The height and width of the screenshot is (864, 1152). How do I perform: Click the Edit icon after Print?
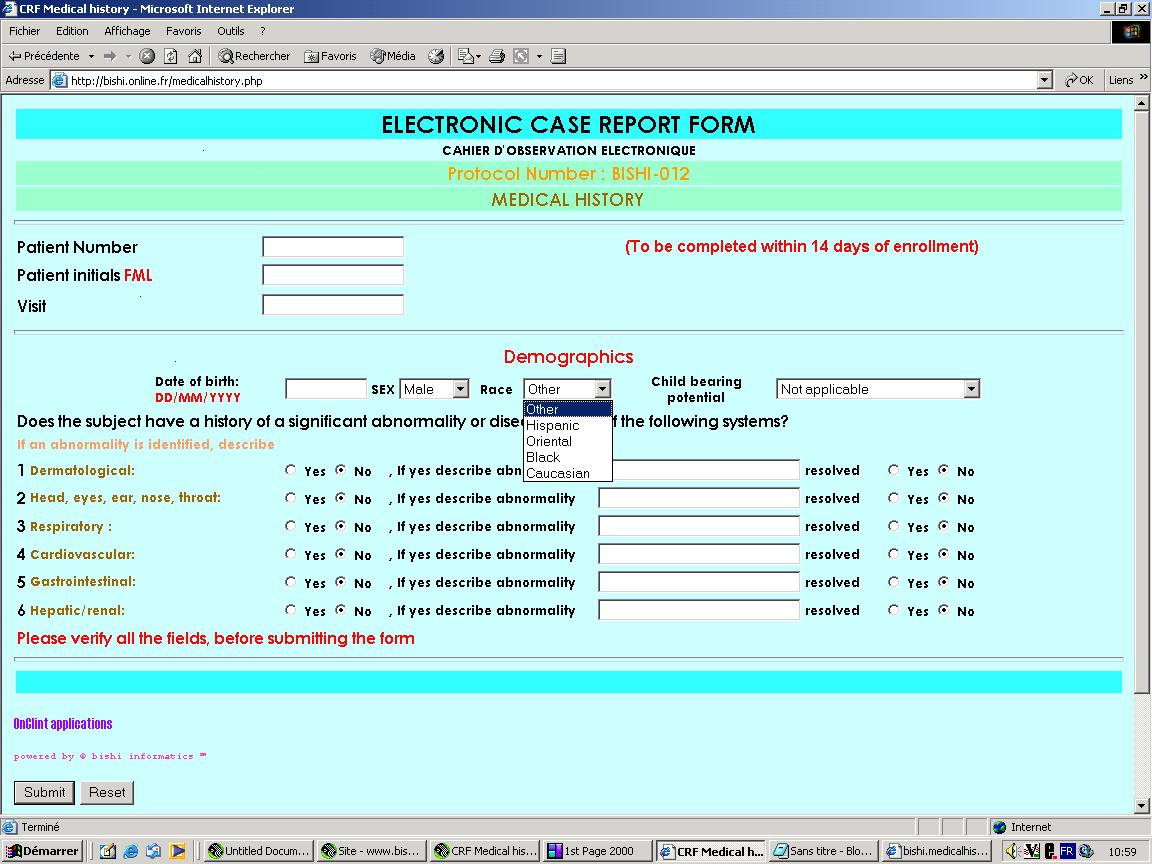point(521,56)
